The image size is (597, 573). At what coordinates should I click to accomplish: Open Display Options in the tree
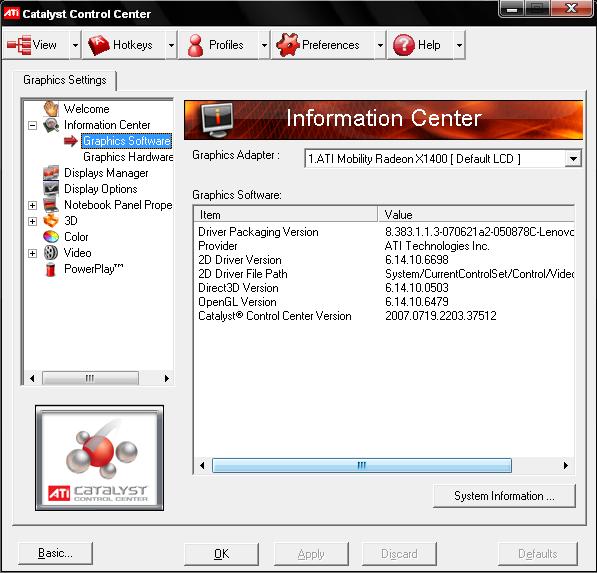click(x=101, y=189)
